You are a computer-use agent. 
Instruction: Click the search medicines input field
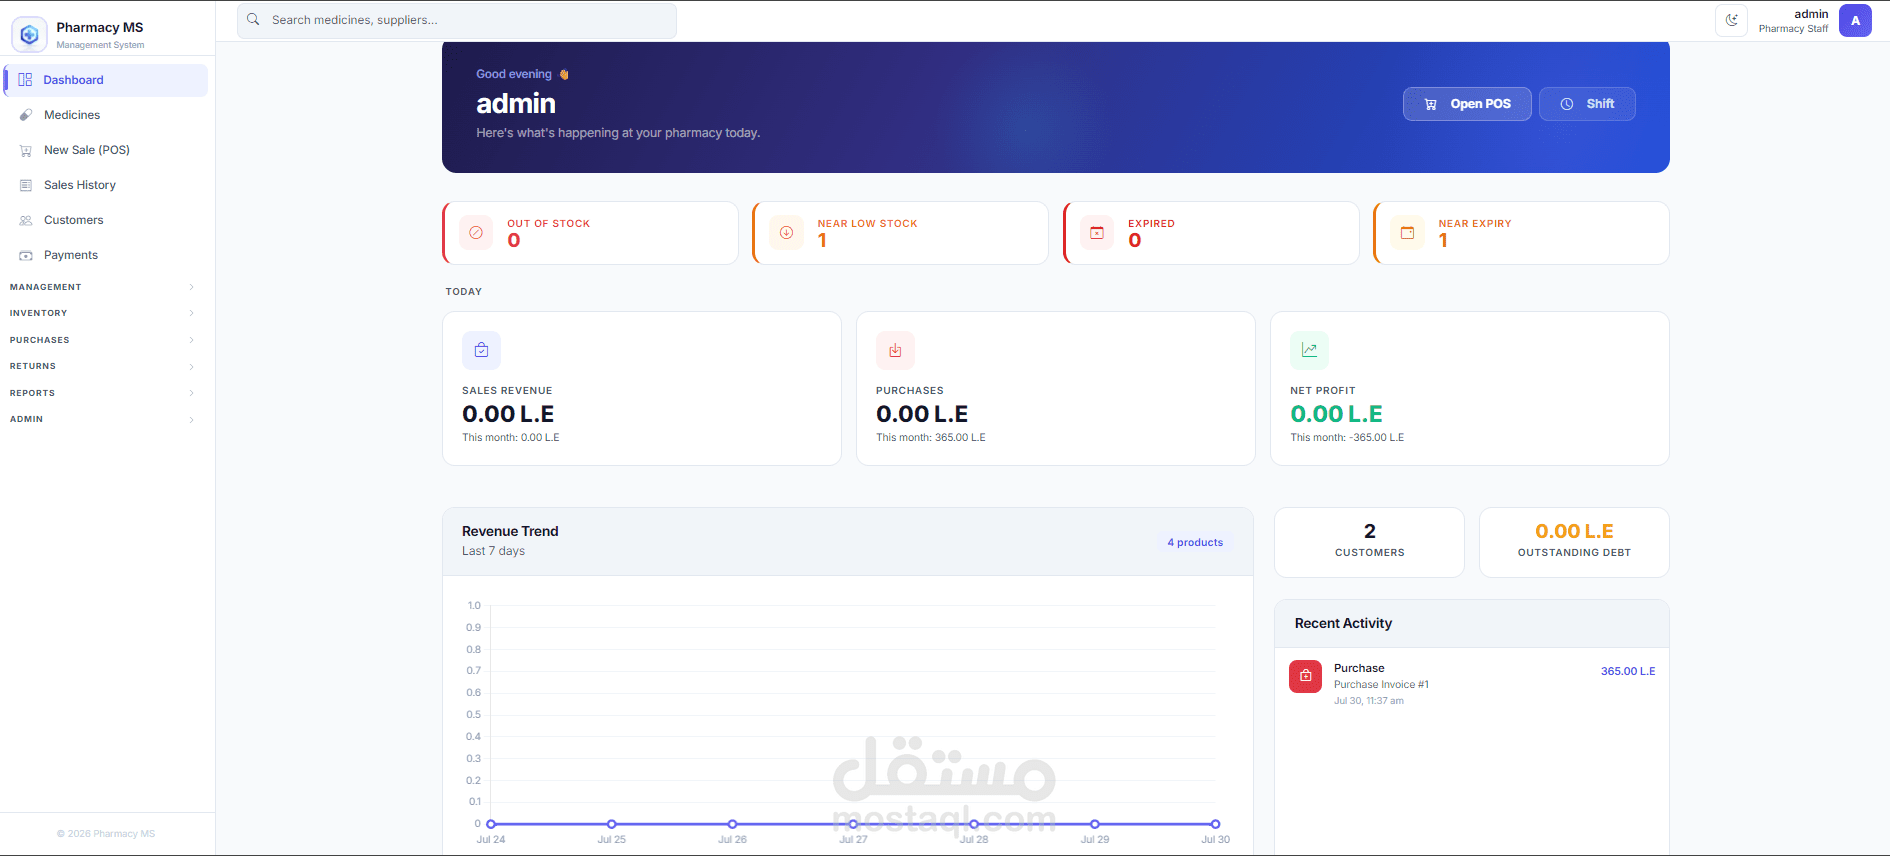pos(457,20)
